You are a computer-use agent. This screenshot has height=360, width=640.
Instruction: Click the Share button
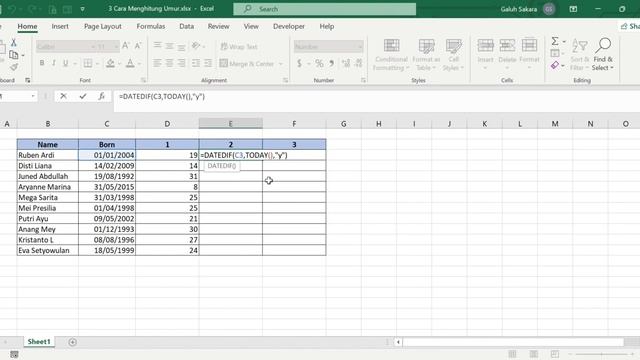[x=630, y=27]
